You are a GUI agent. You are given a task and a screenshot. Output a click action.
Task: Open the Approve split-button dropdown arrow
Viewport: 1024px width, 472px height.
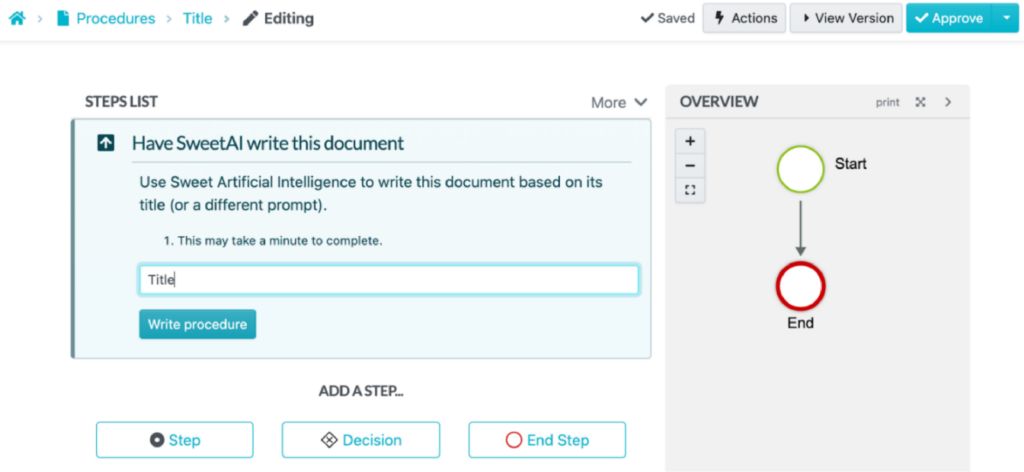coord(1005,18)
